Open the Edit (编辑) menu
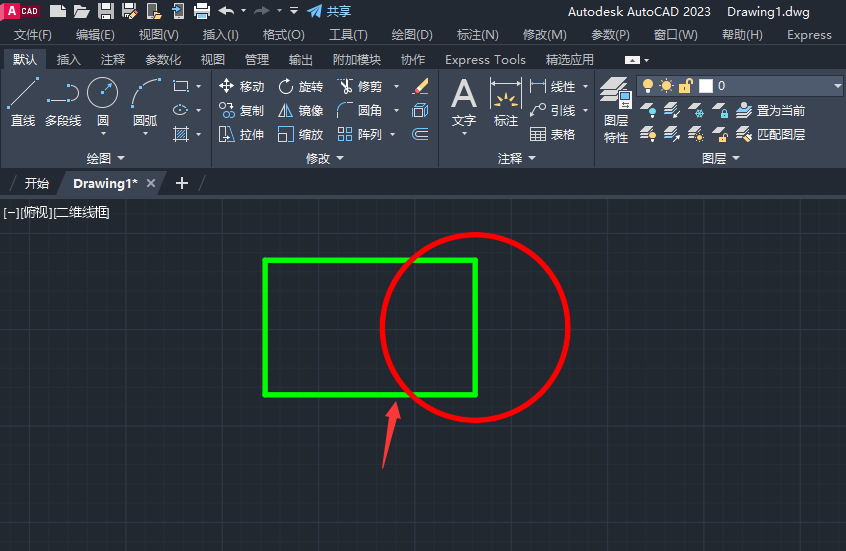The height and width of the screenshot is (551, 846). (95, 35)
